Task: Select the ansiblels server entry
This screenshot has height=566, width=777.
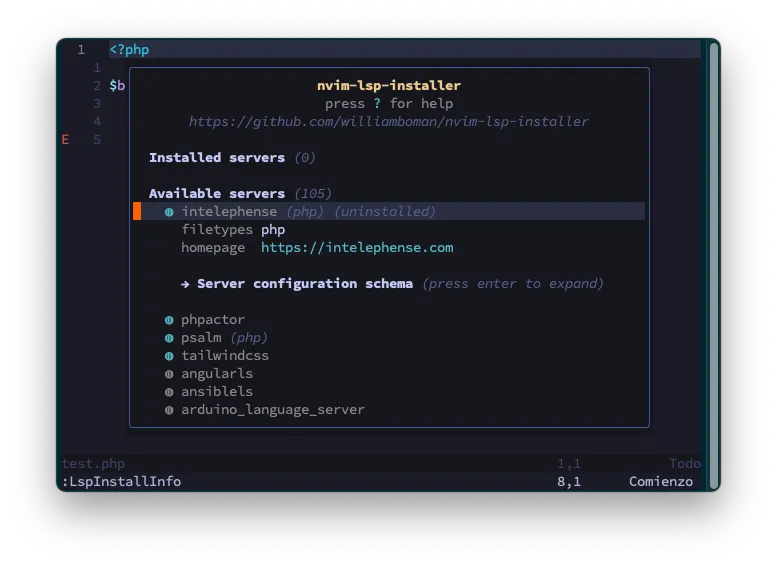Action: pyautogui.click(x=217, y=392)
